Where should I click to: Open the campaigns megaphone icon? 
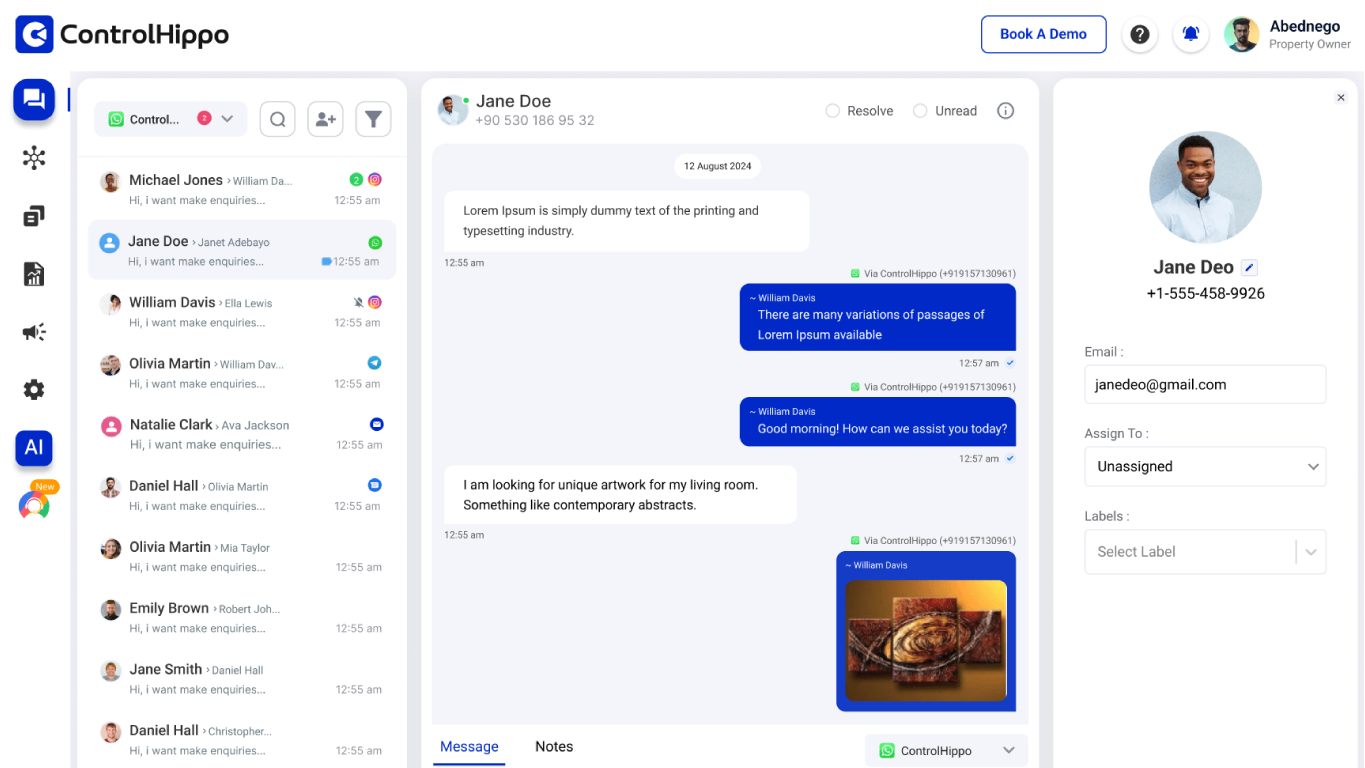tap(34, 332)
